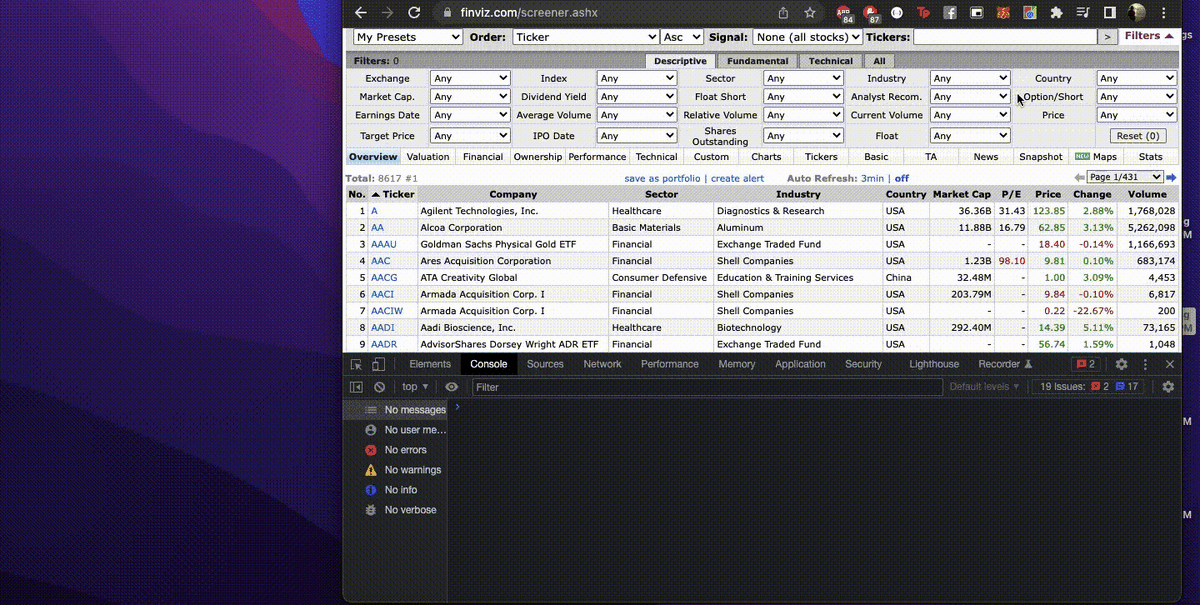This screenshot has width=1200, height=605.
Task: Click the console Filter input field
Action: click(x=707, y=387)
